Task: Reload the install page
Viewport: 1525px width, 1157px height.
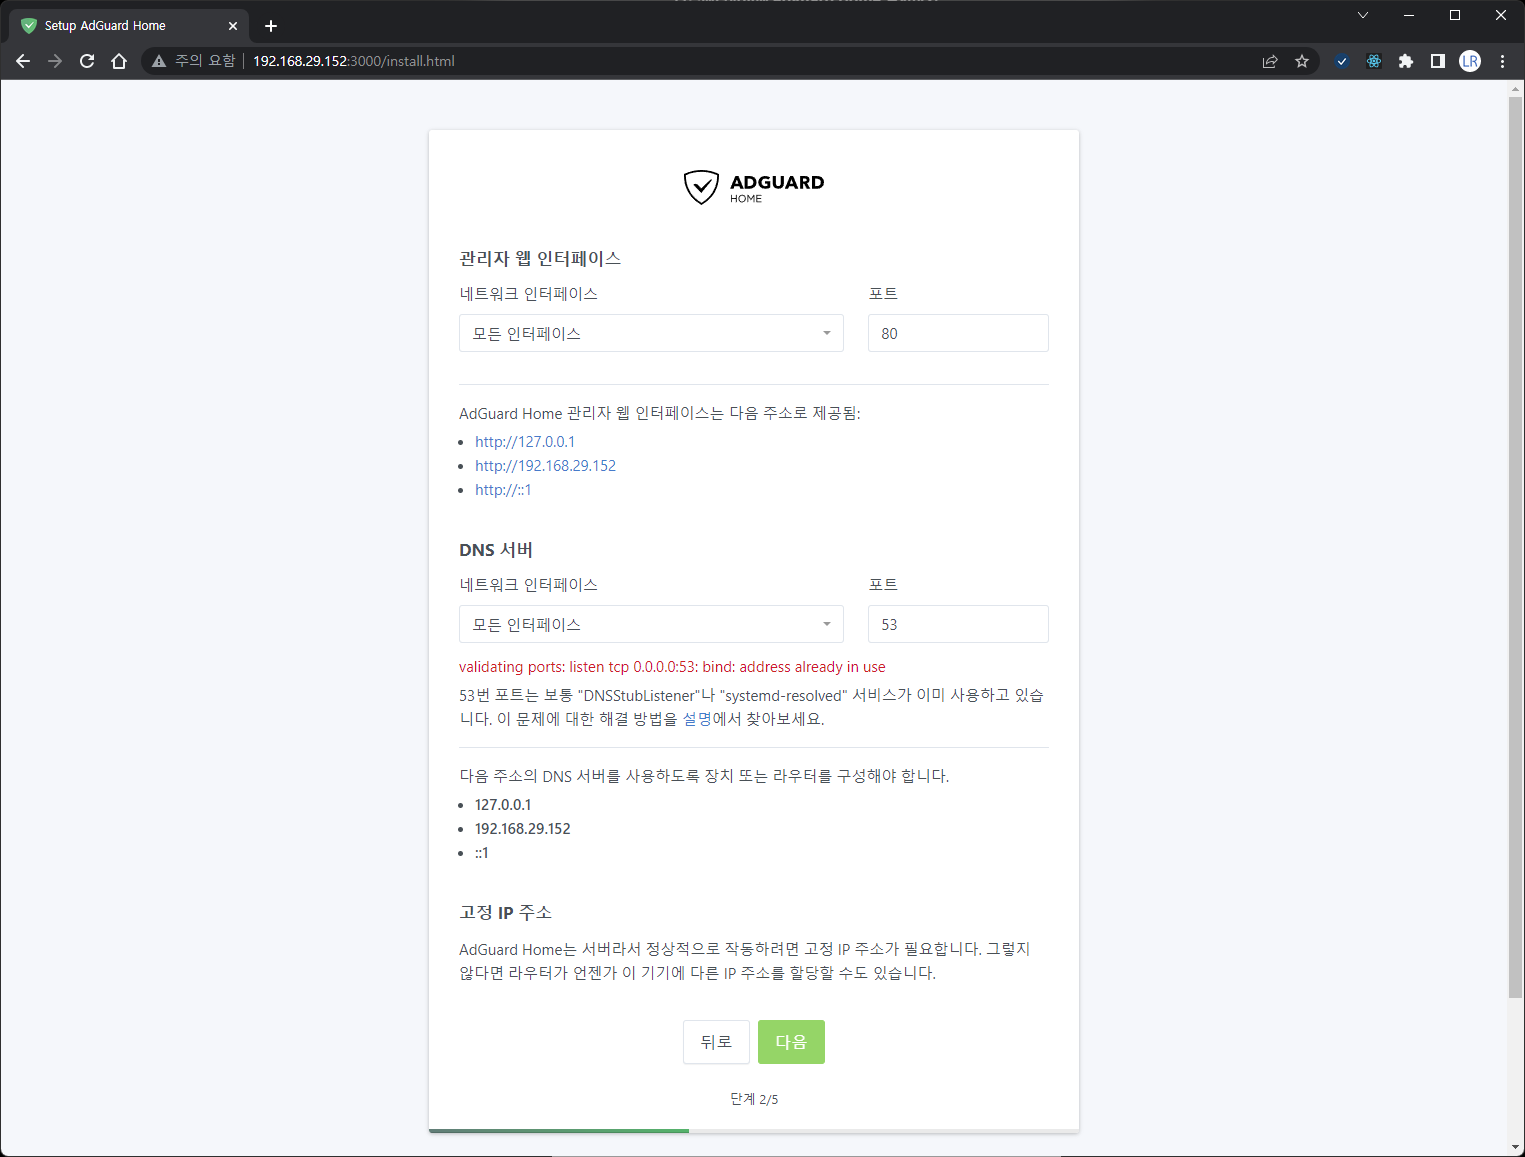Action: click(x=87, y=61)
